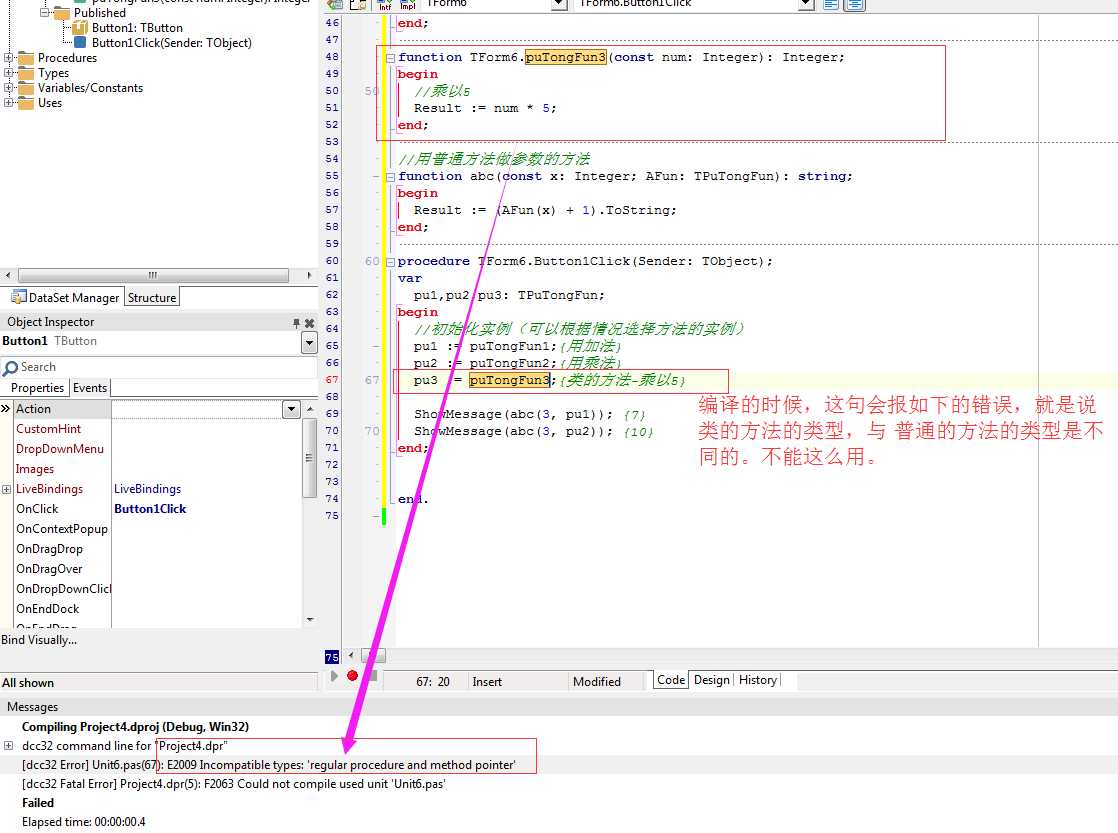Image resolution: width=1118 pixels, height=833 pixels.
Task: Click the DataSet Manager tab icon
Action: click(x=19, y=297)
